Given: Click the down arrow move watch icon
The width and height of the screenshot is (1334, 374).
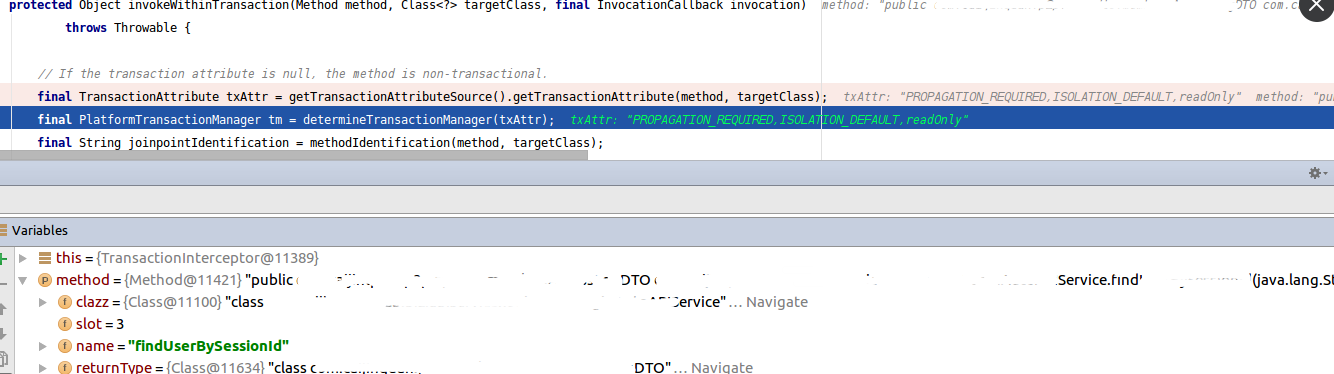Looking at the screenshot, I should pos(3,333).
